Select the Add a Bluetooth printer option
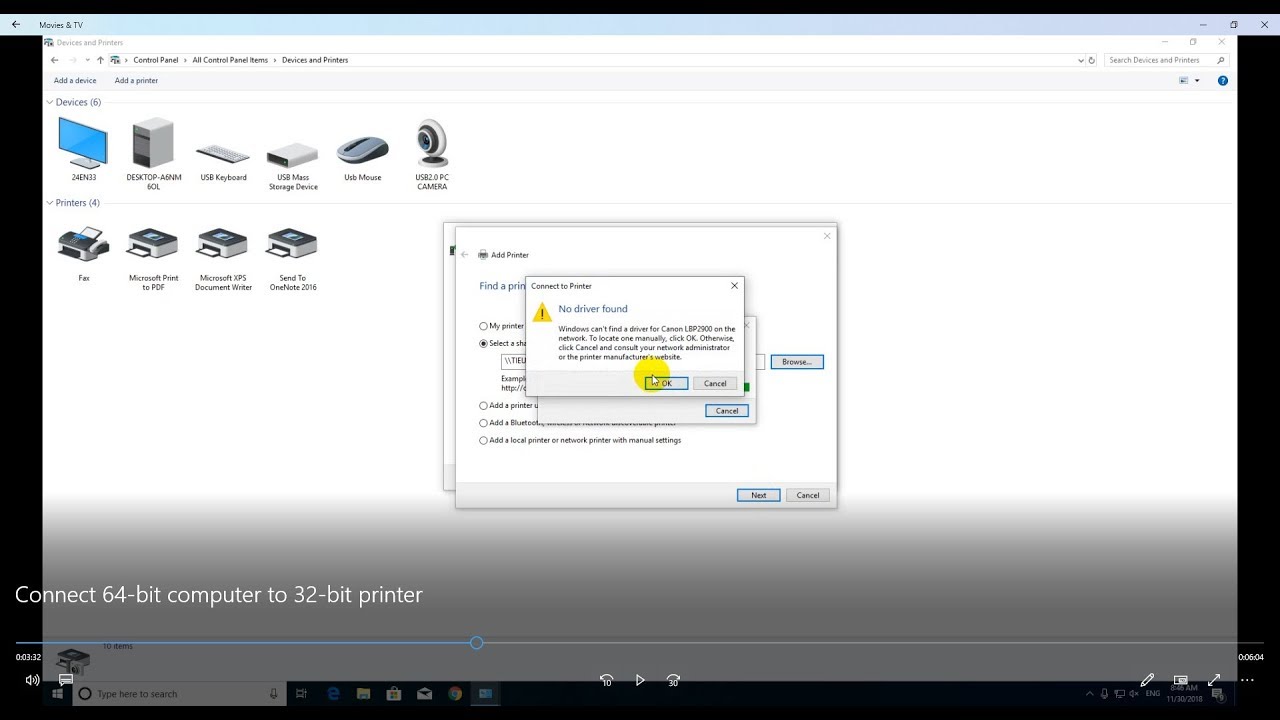The image size is (1280, 720). 483,423
